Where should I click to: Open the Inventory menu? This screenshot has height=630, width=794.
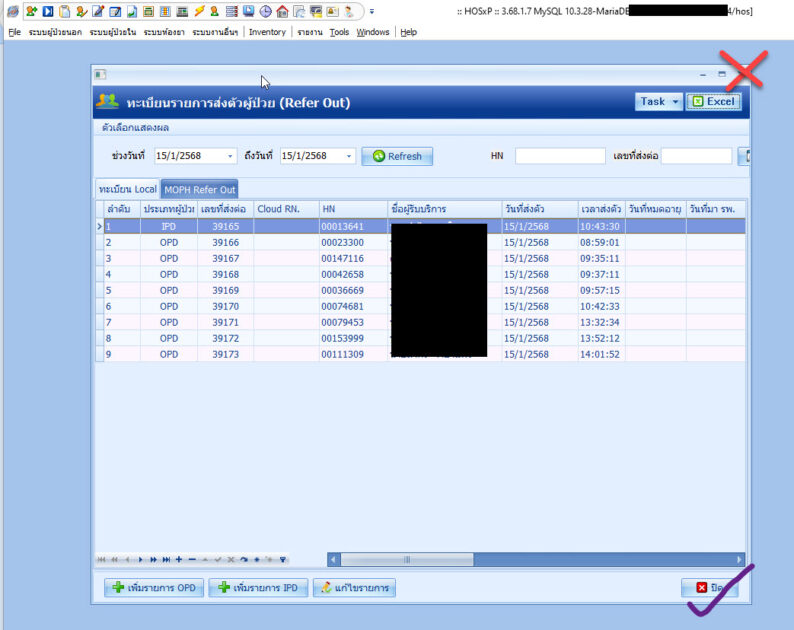coord(267,32)
